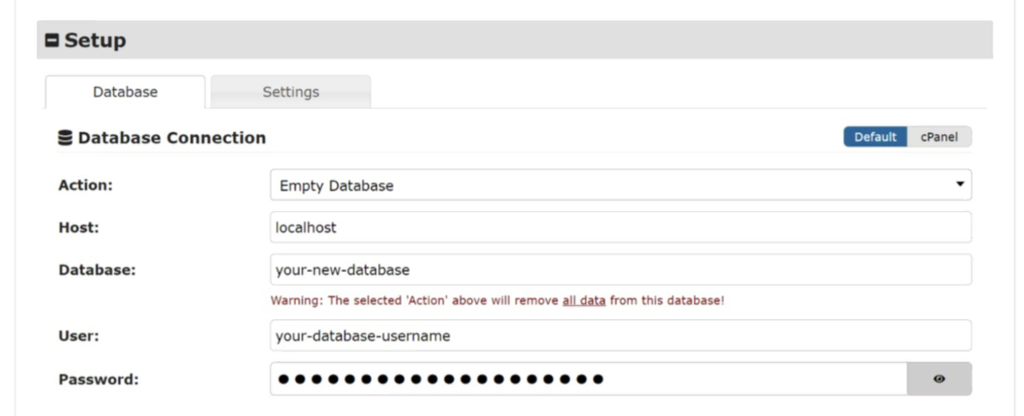The image size is (1024, 416).
Task: Click the database stack icon
Action: point(65,138)
